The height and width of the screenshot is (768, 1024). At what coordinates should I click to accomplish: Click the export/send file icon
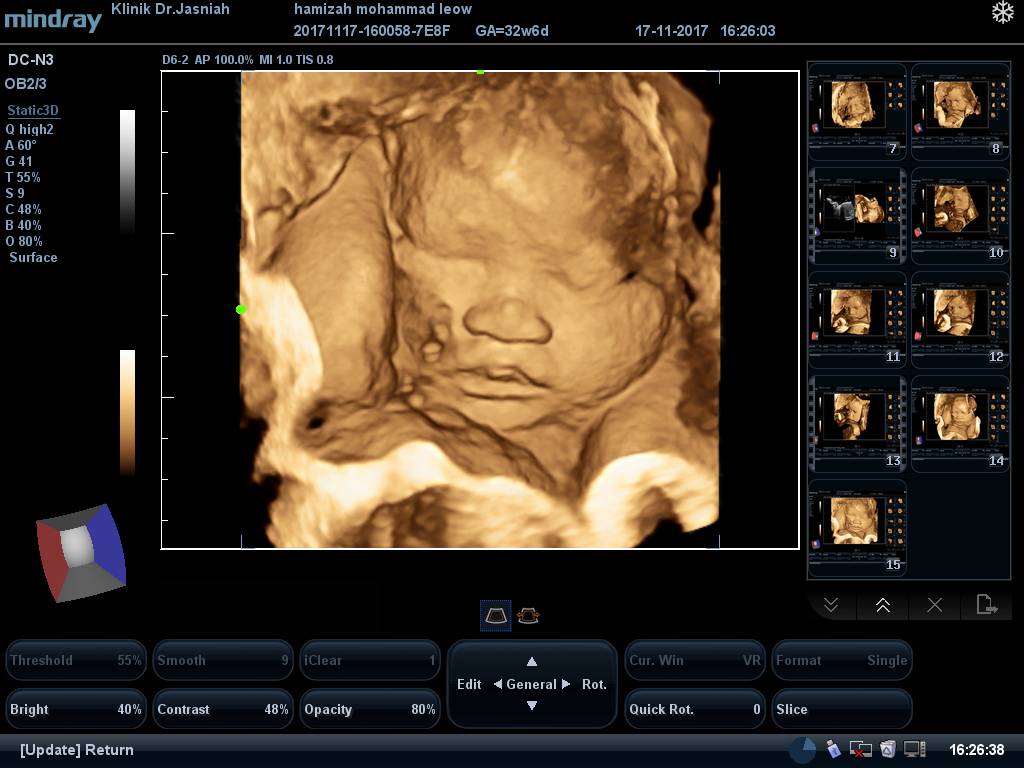tap(986, 605)
